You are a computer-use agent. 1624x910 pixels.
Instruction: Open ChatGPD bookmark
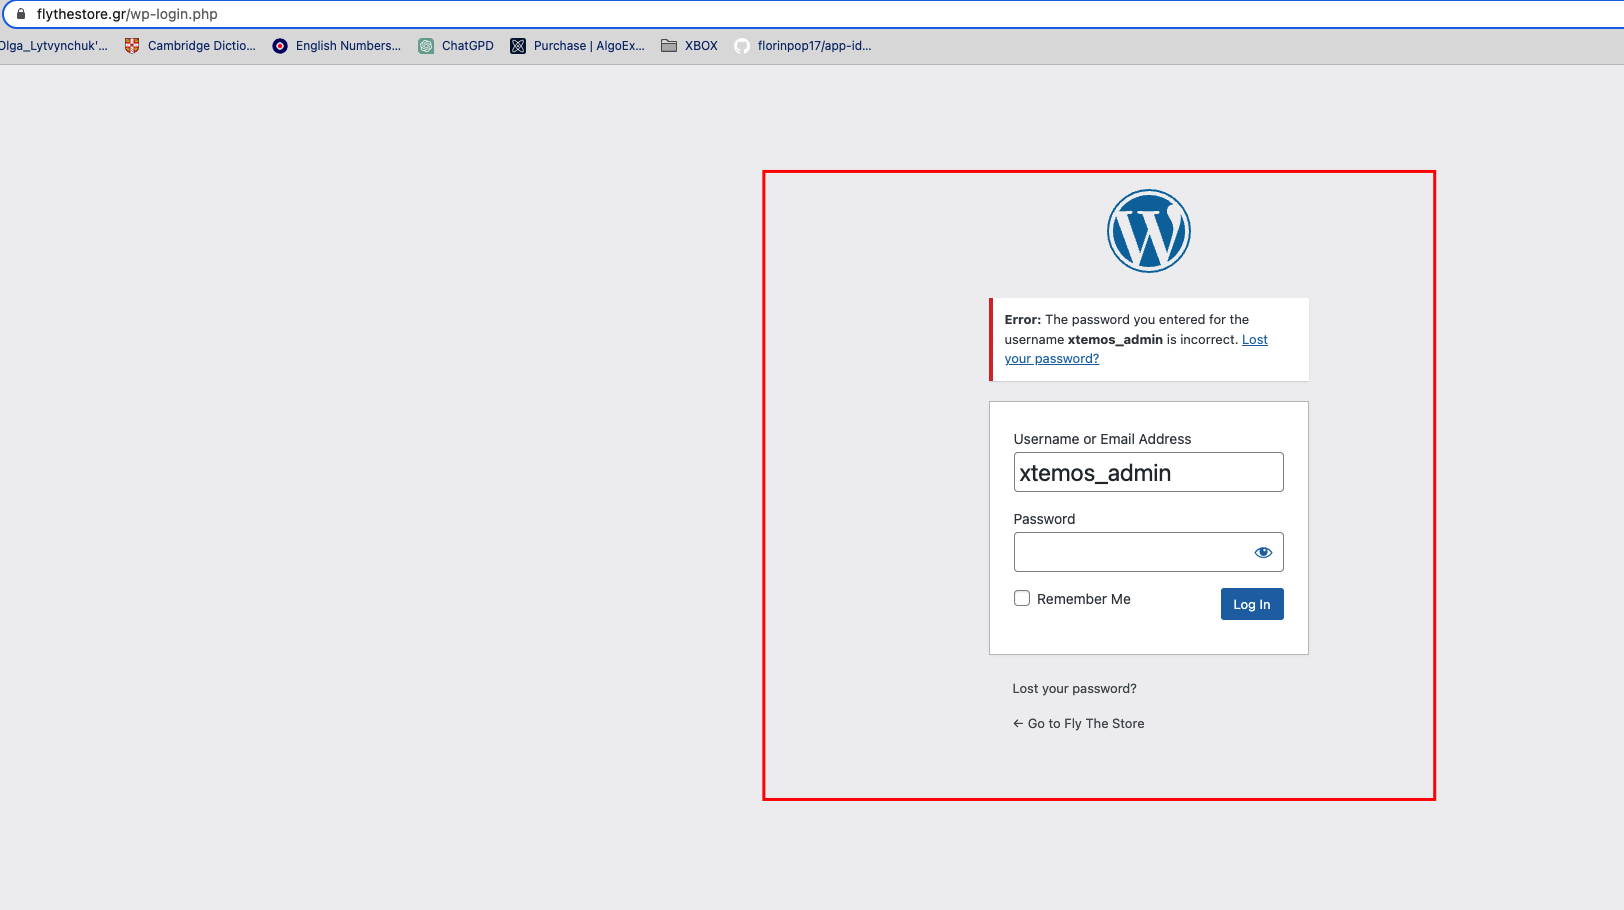pyautogui.click(x=456, y=46)
